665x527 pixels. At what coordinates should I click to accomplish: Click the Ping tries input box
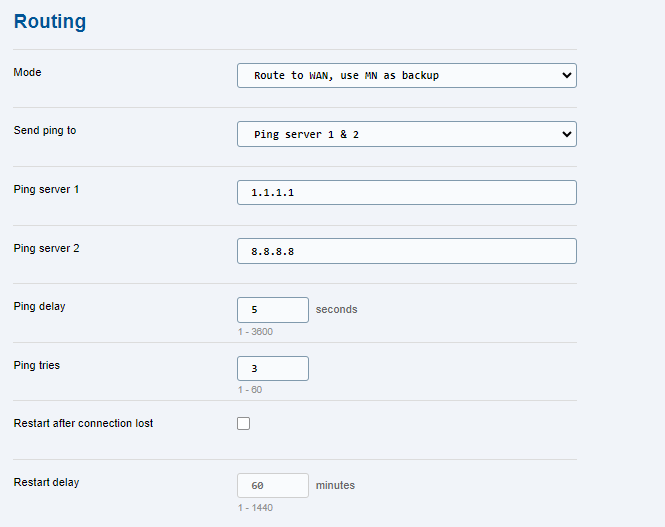(x=273, y=368)
